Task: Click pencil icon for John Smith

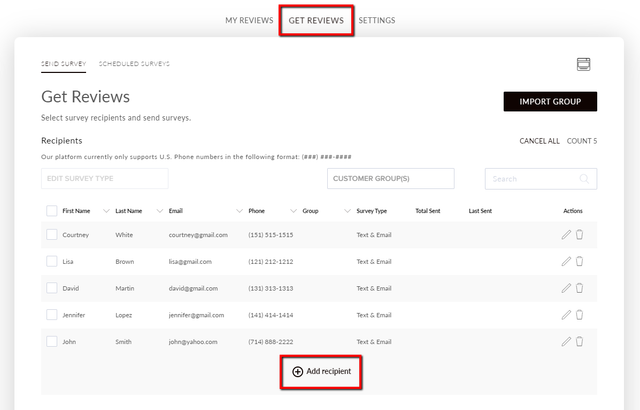Action: (566, 341)
